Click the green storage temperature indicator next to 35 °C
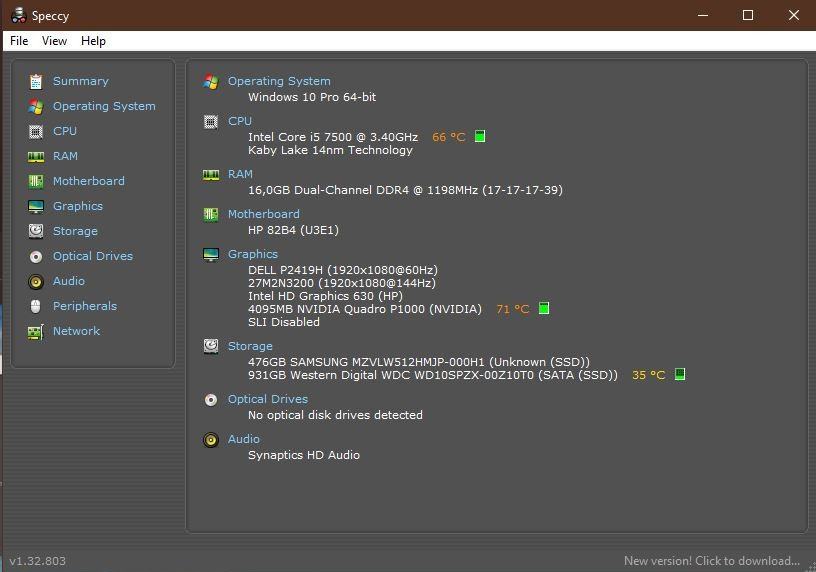Image resolution: width=816 pixels, height=572 pixels. (x=680, y=374)
